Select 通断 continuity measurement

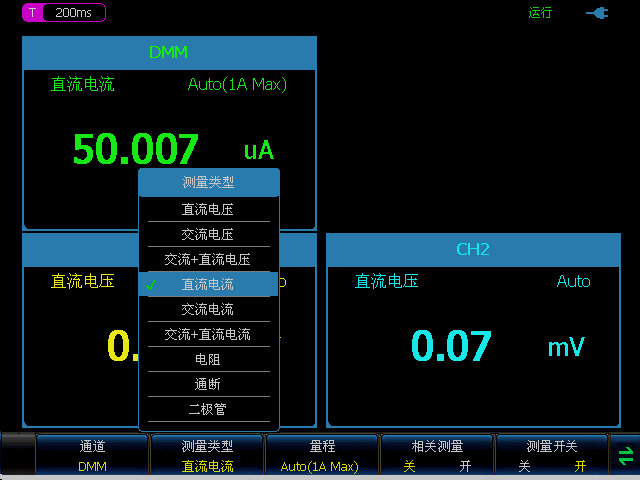[208, 385]
